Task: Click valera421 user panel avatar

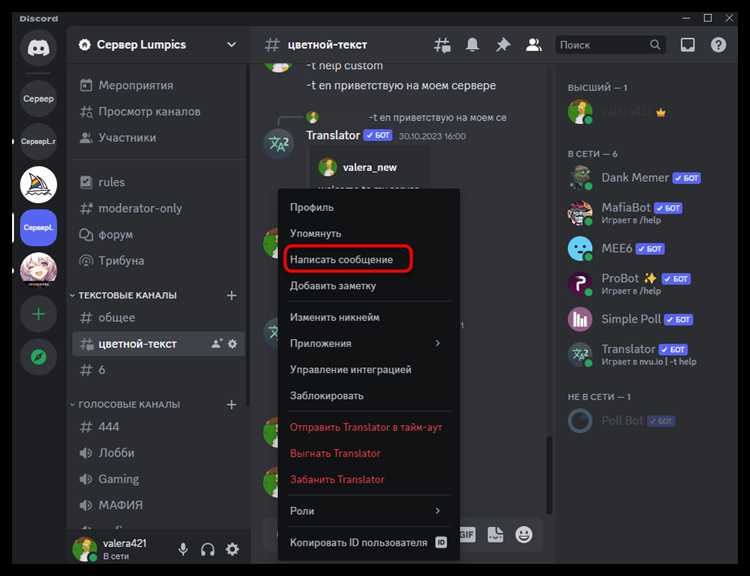Action: [x=84, y=549]
